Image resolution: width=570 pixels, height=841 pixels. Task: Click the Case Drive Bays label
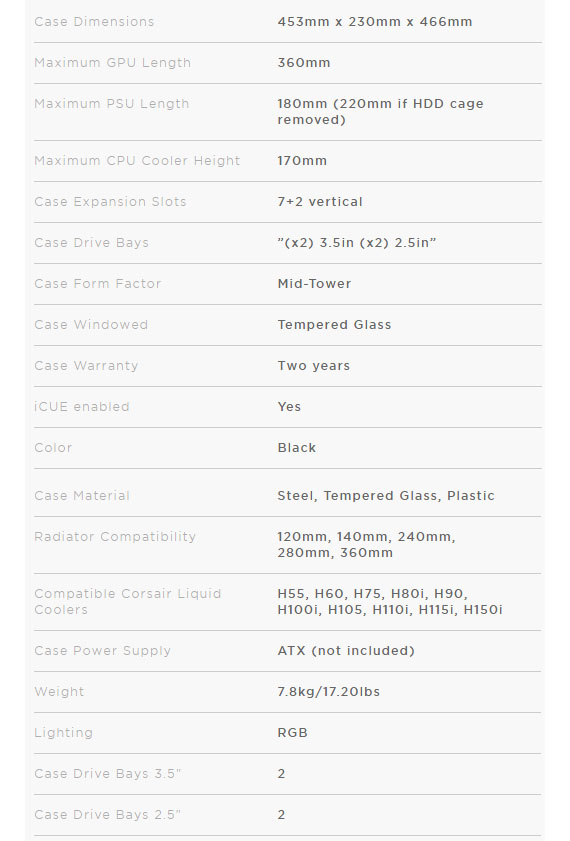tap(92, 242)
